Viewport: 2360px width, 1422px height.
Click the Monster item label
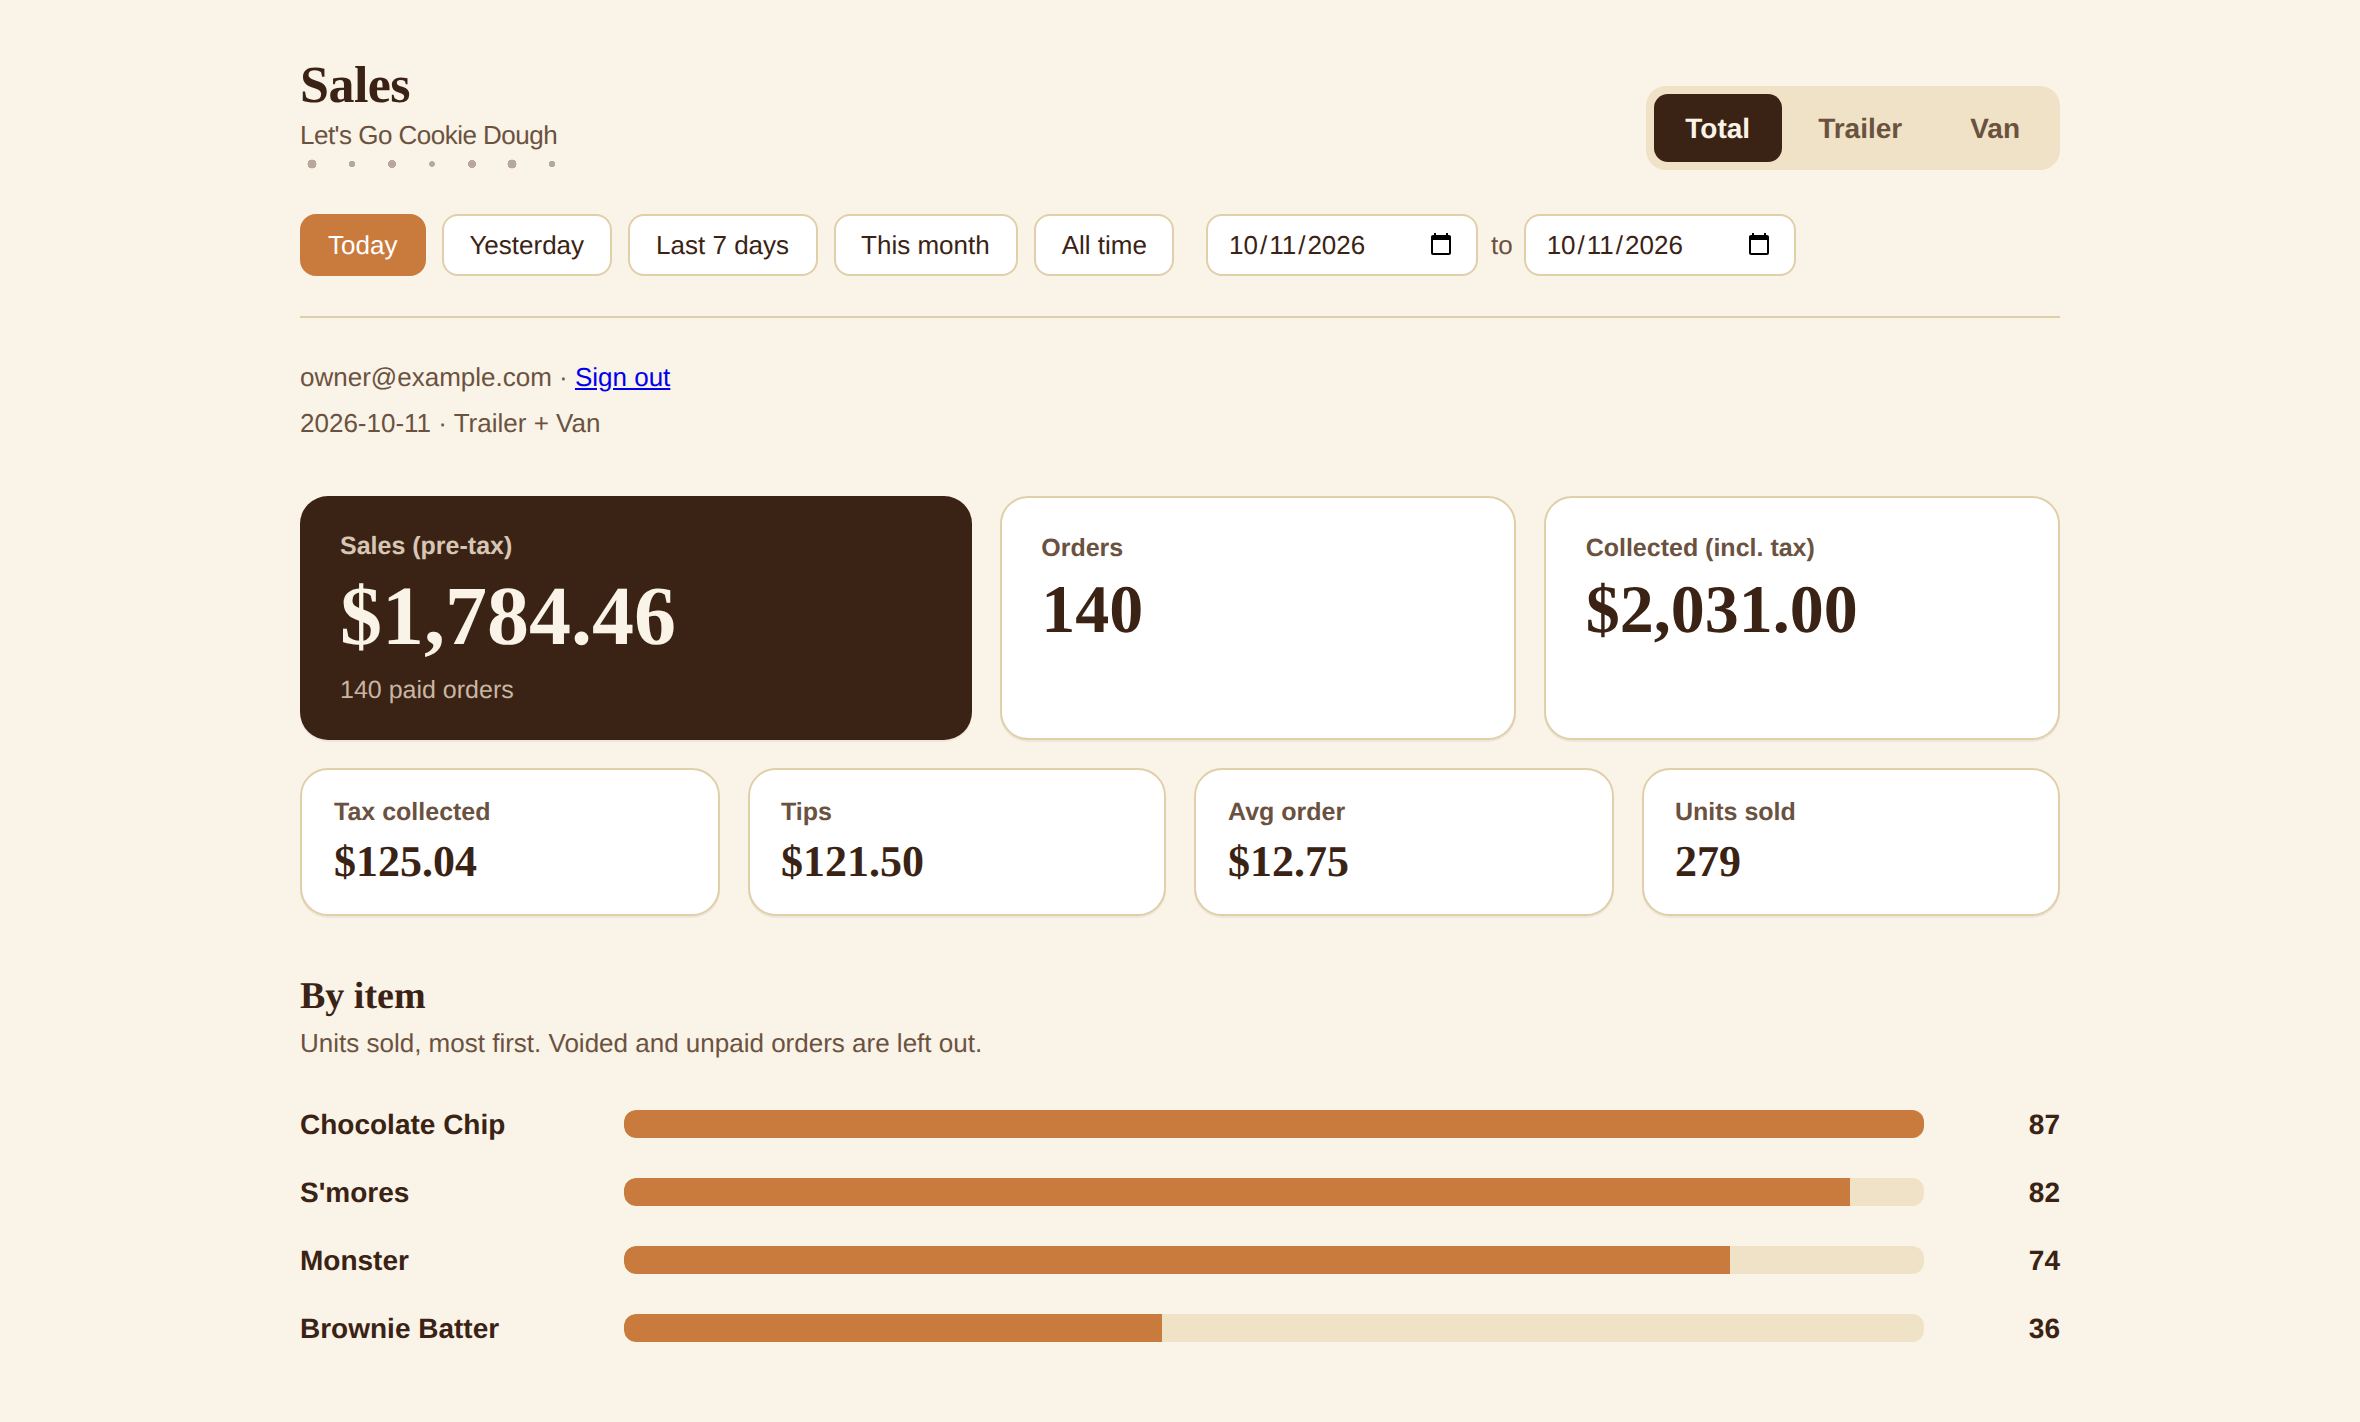[354, 1260]
